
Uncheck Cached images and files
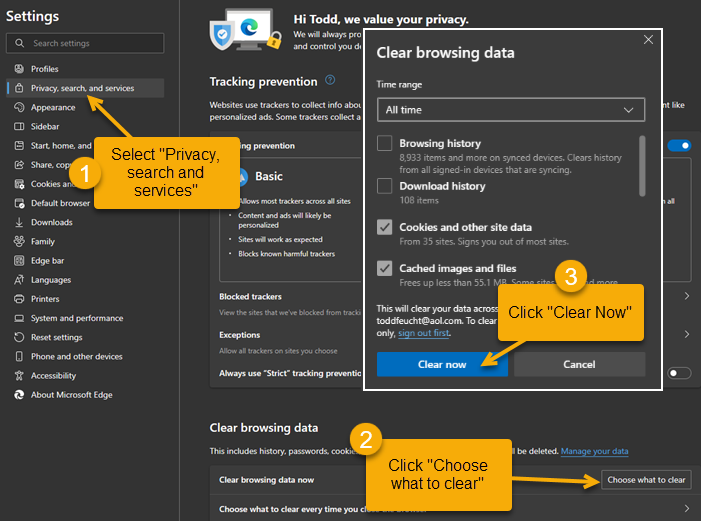pos(384,268)
